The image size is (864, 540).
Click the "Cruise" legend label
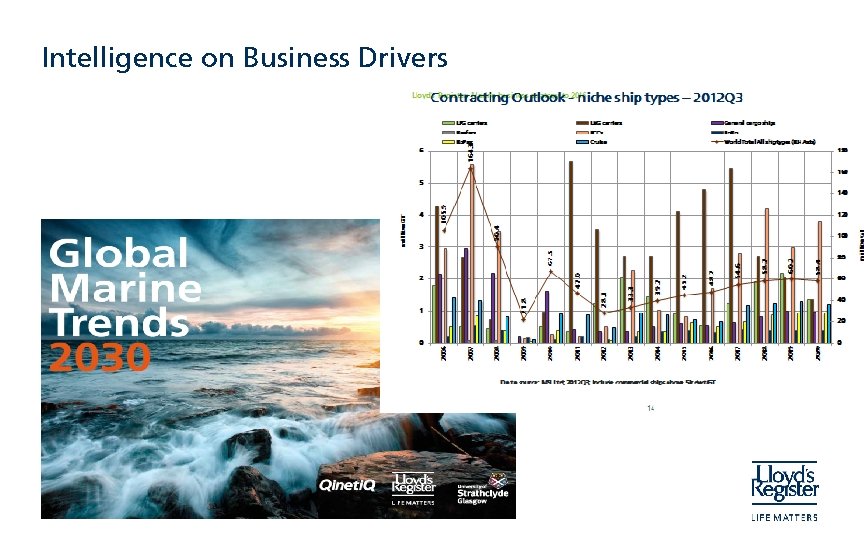[598, 142]
